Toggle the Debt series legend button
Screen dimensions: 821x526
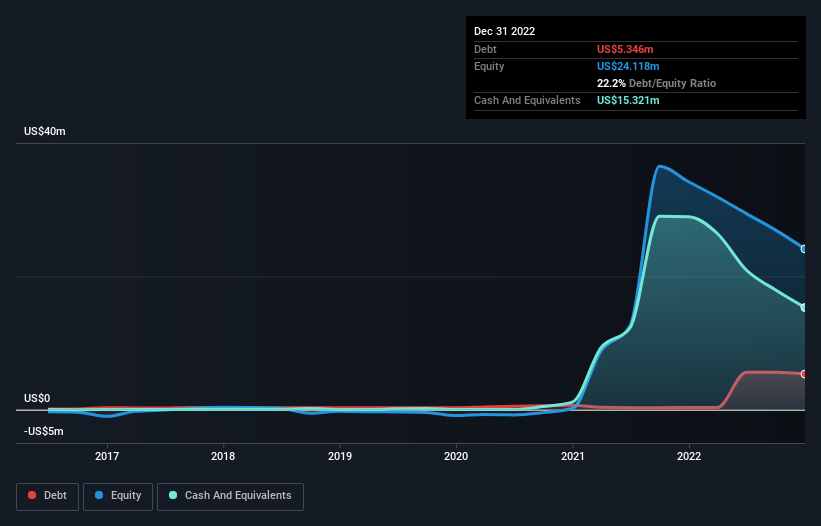pyautogui.click(x=48, y=496)
